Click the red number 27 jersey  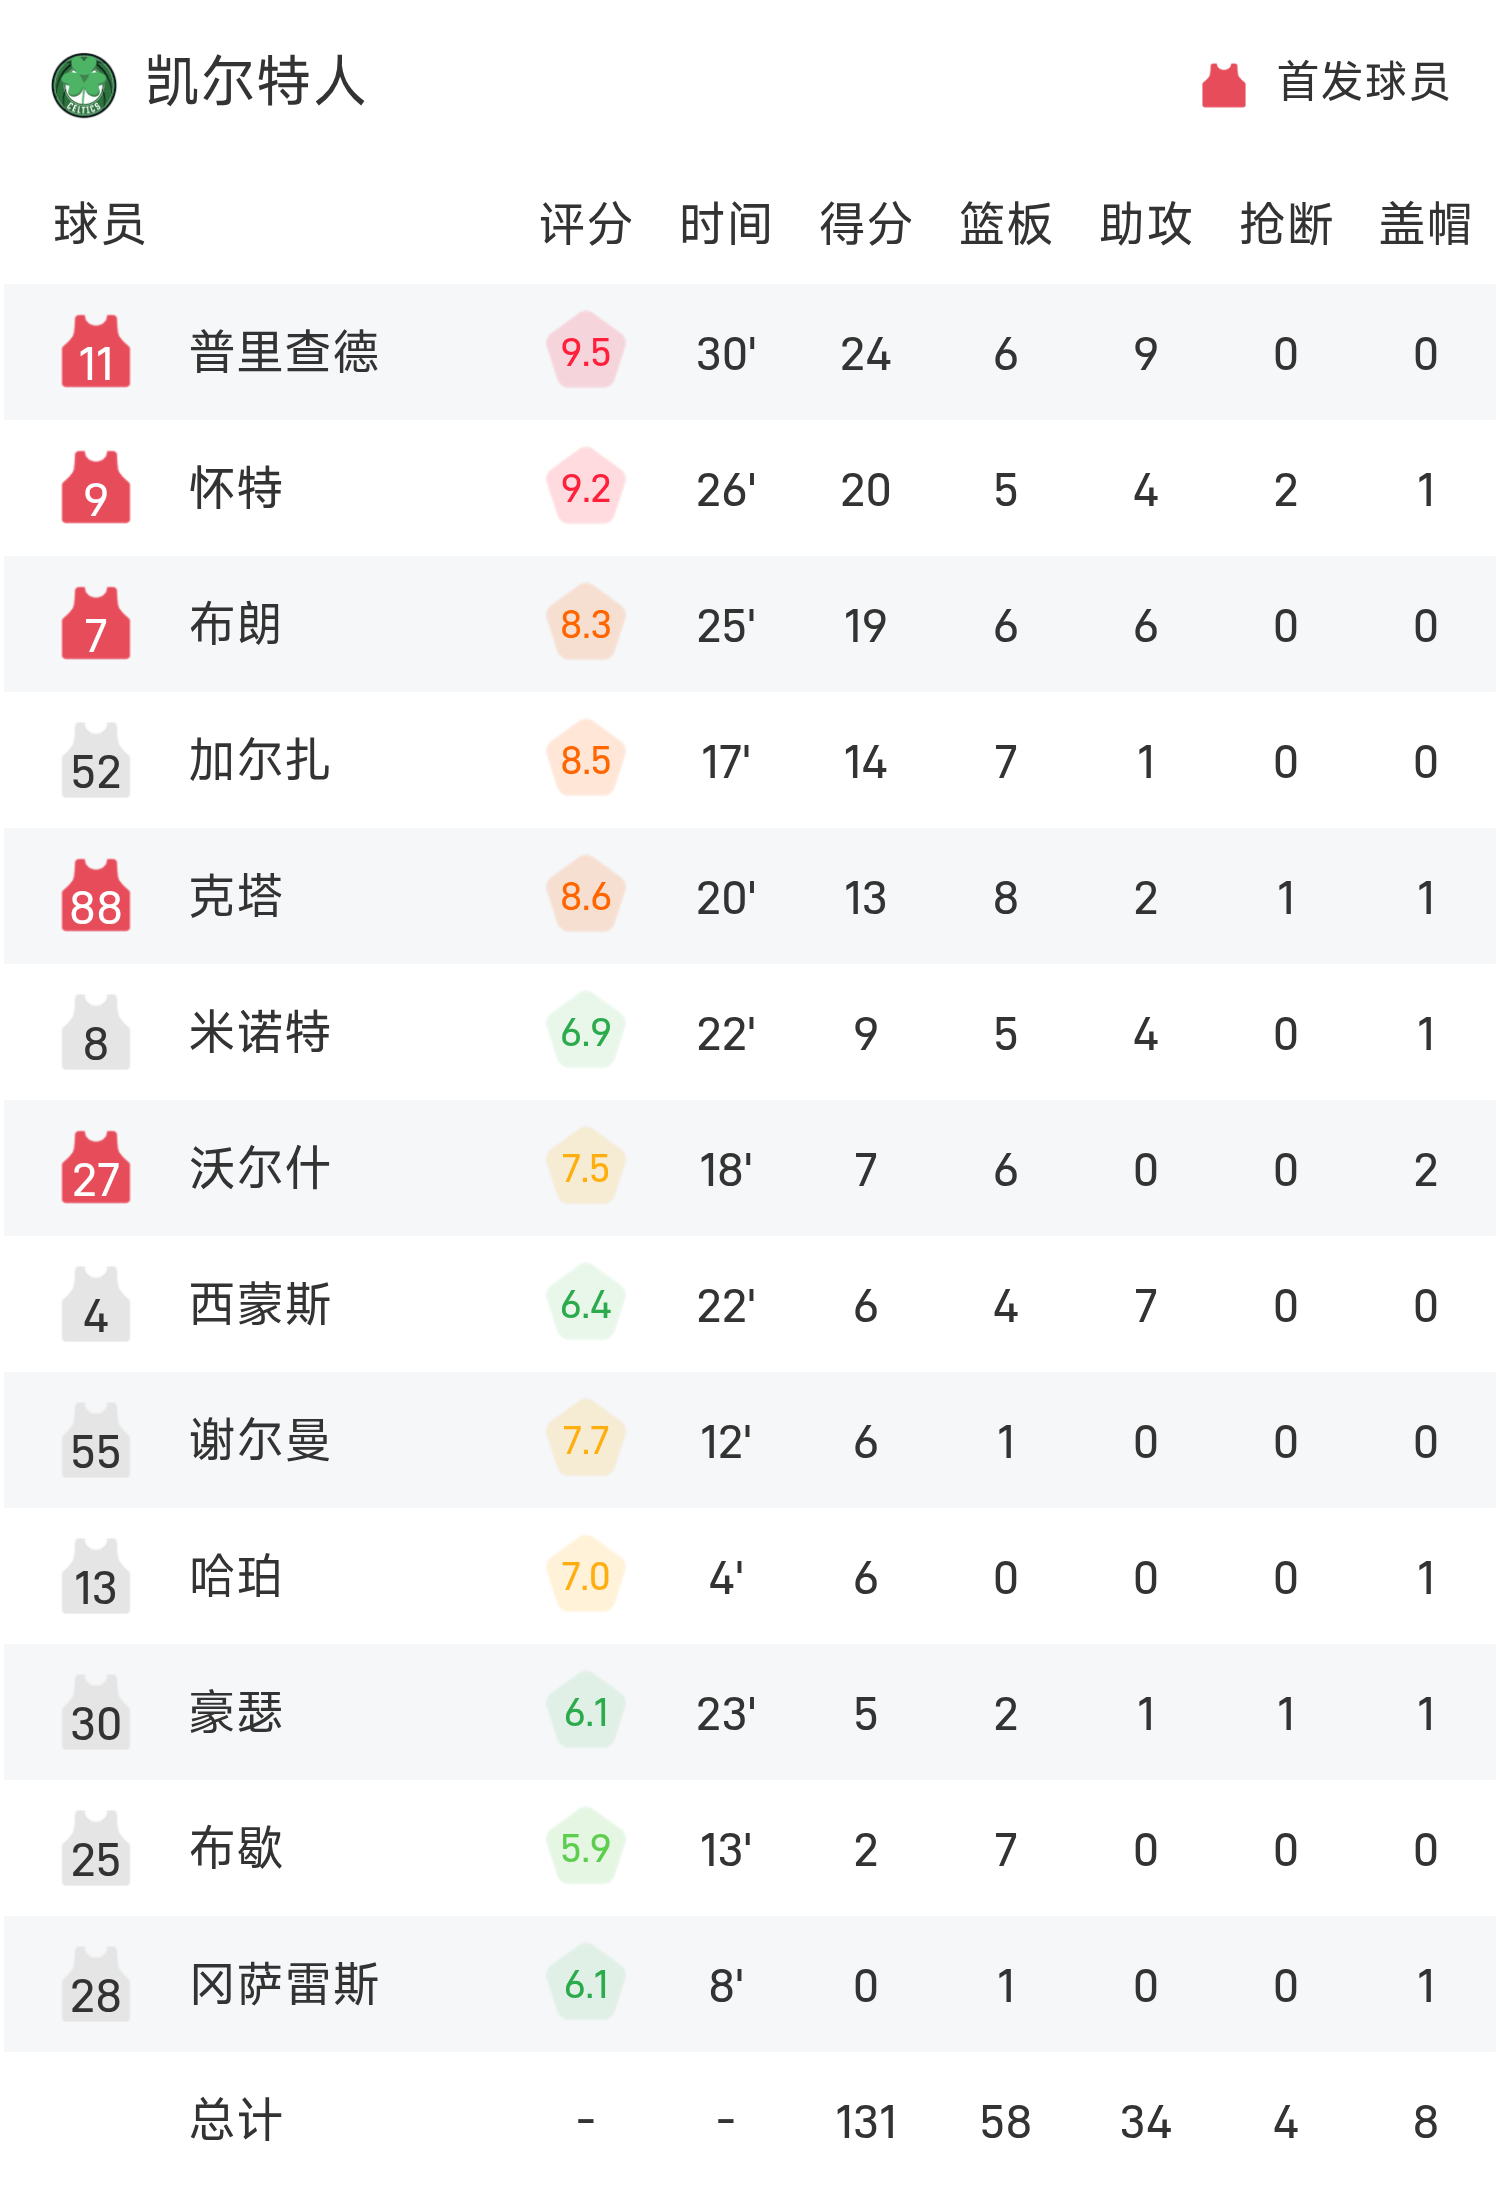pyautogui.click(x=96, y=1169)
